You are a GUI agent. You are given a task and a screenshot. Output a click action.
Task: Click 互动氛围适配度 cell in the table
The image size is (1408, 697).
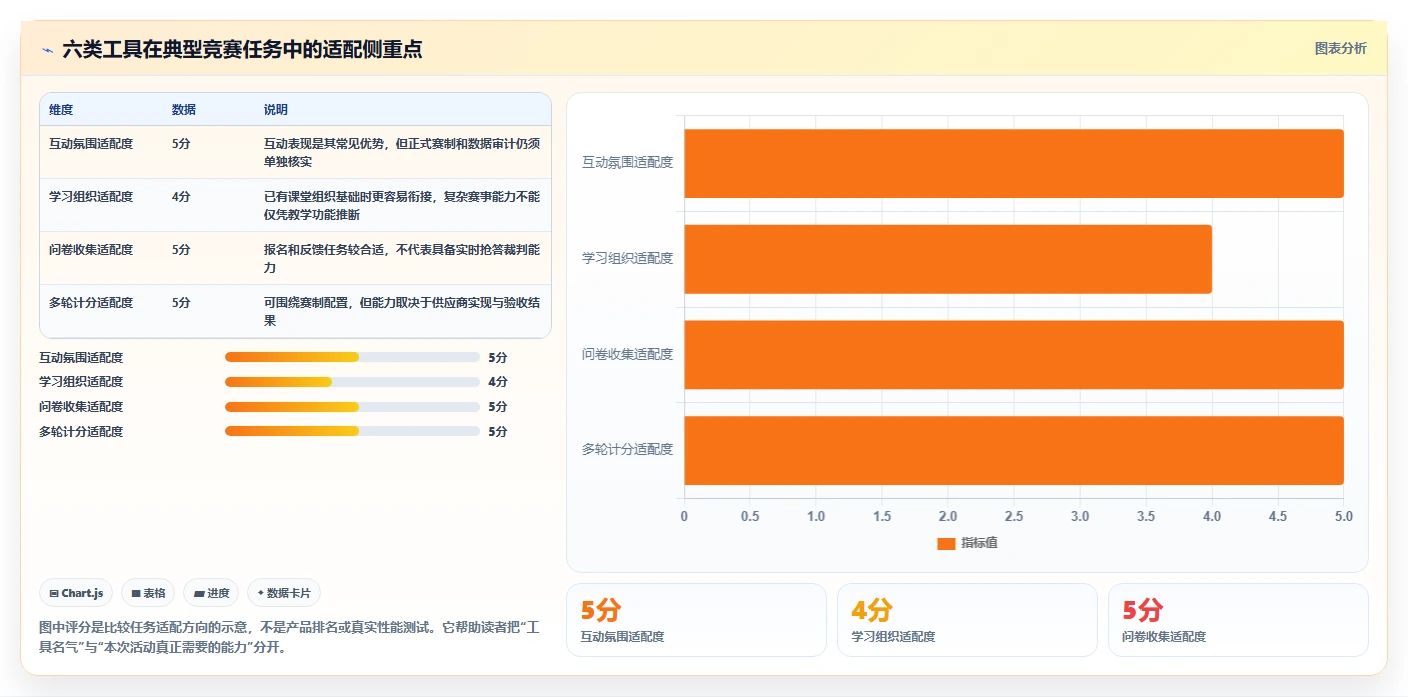pyautogui.click(x=91, y=144)
